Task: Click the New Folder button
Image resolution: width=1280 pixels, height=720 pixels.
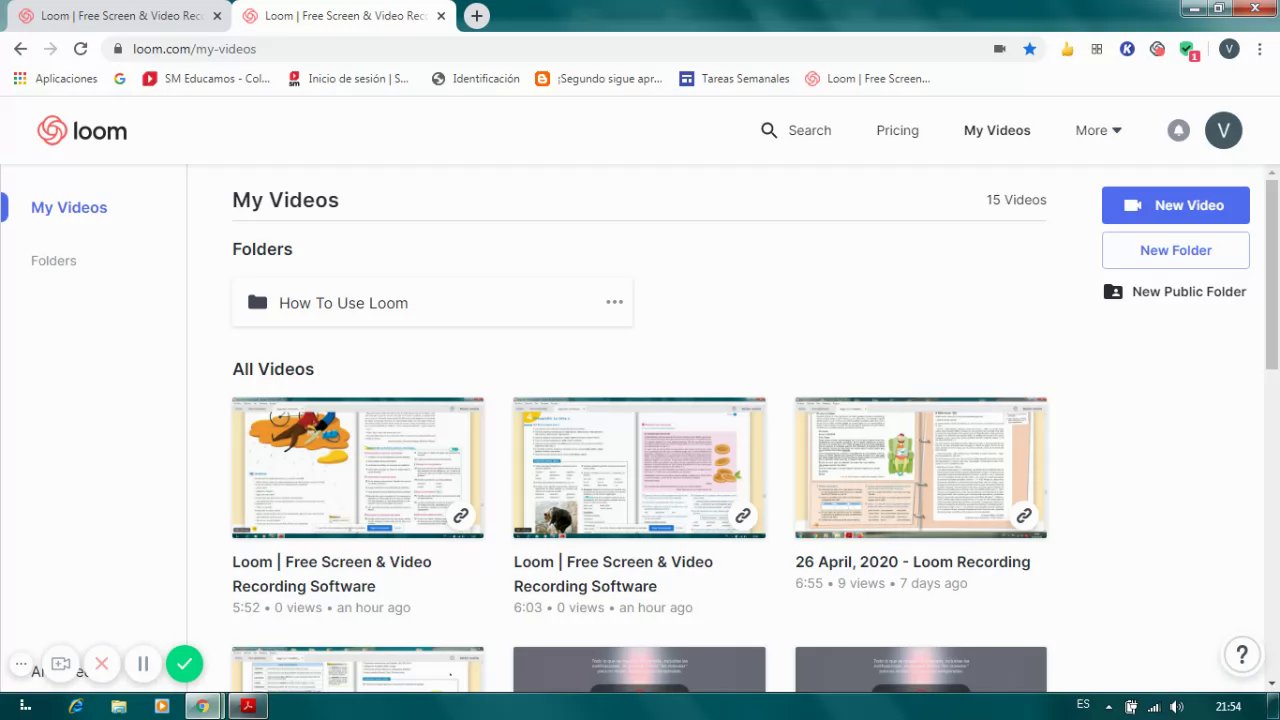Action: (x=1175, y=250)
